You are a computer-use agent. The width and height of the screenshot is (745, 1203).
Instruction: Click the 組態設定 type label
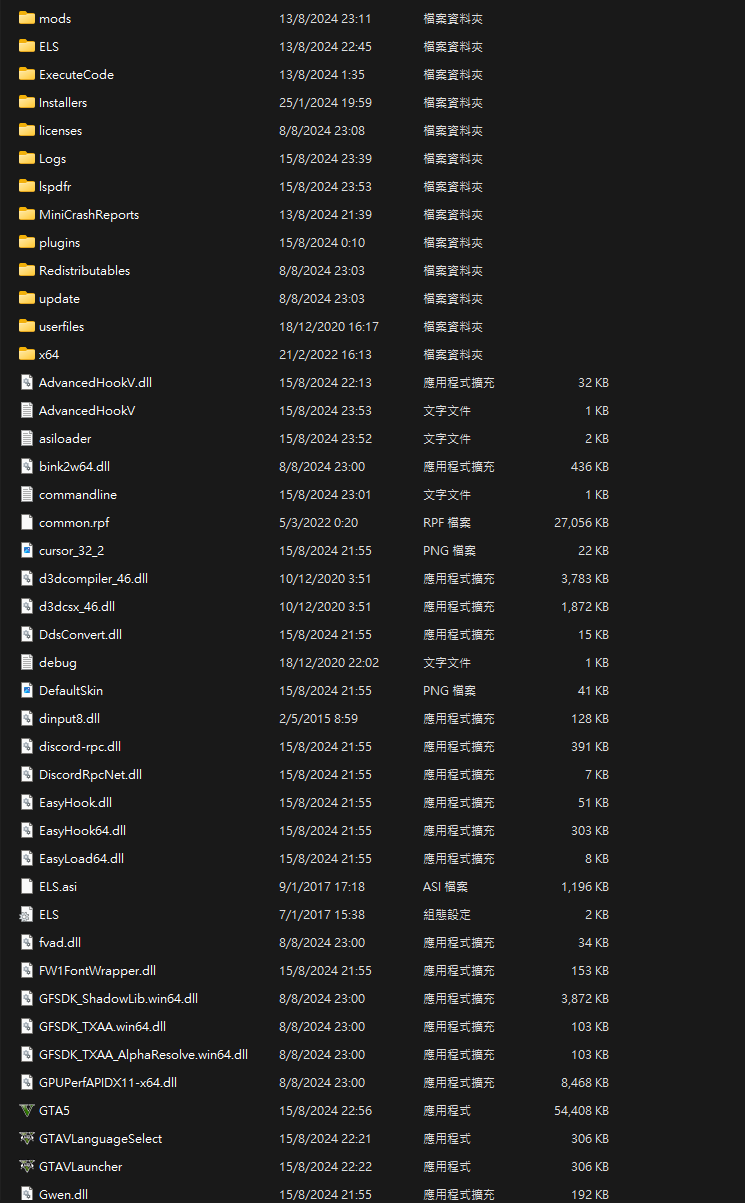pos(447,914)
